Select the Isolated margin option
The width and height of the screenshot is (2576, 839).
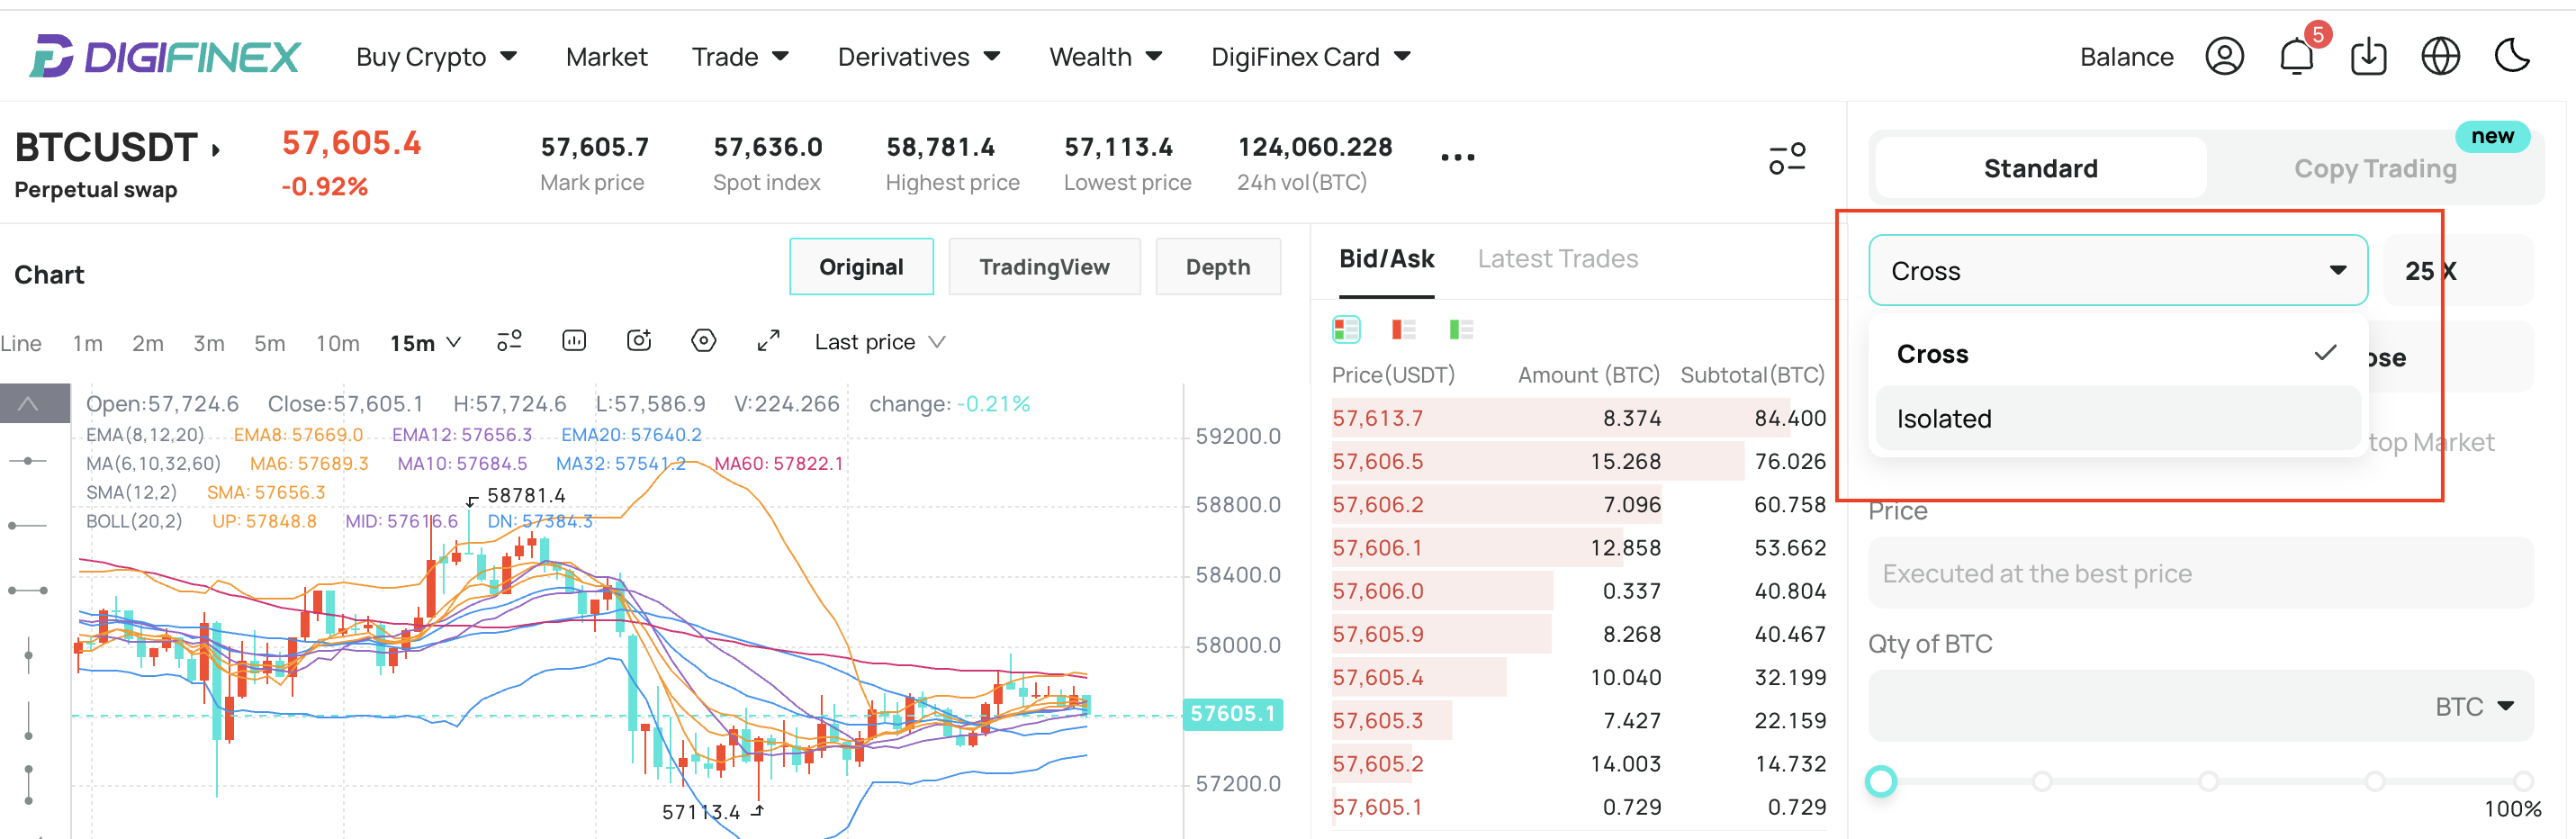[2117, 418]
